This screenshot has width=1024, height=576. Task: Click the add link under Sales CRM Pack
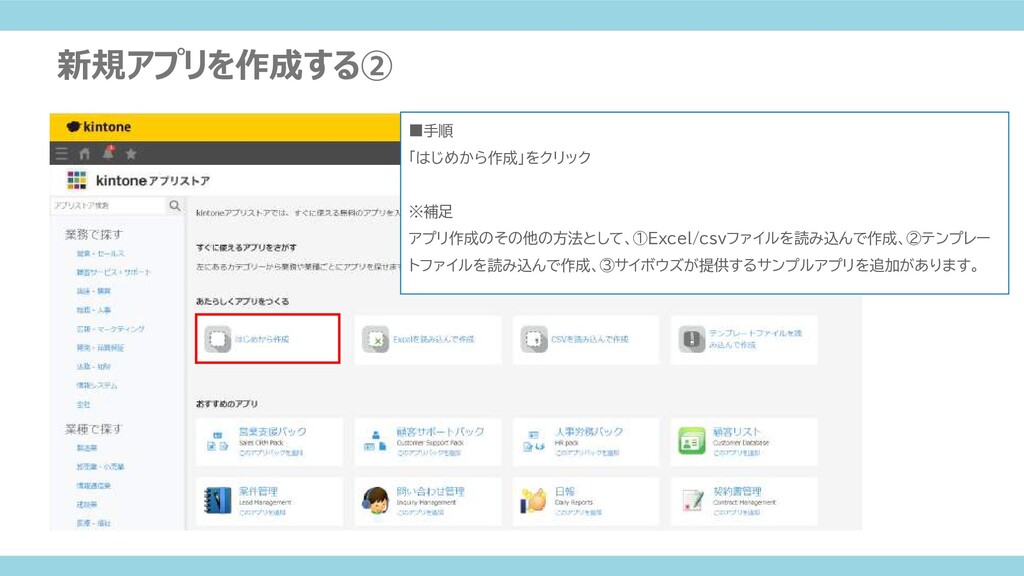click(x=270, y=453)
